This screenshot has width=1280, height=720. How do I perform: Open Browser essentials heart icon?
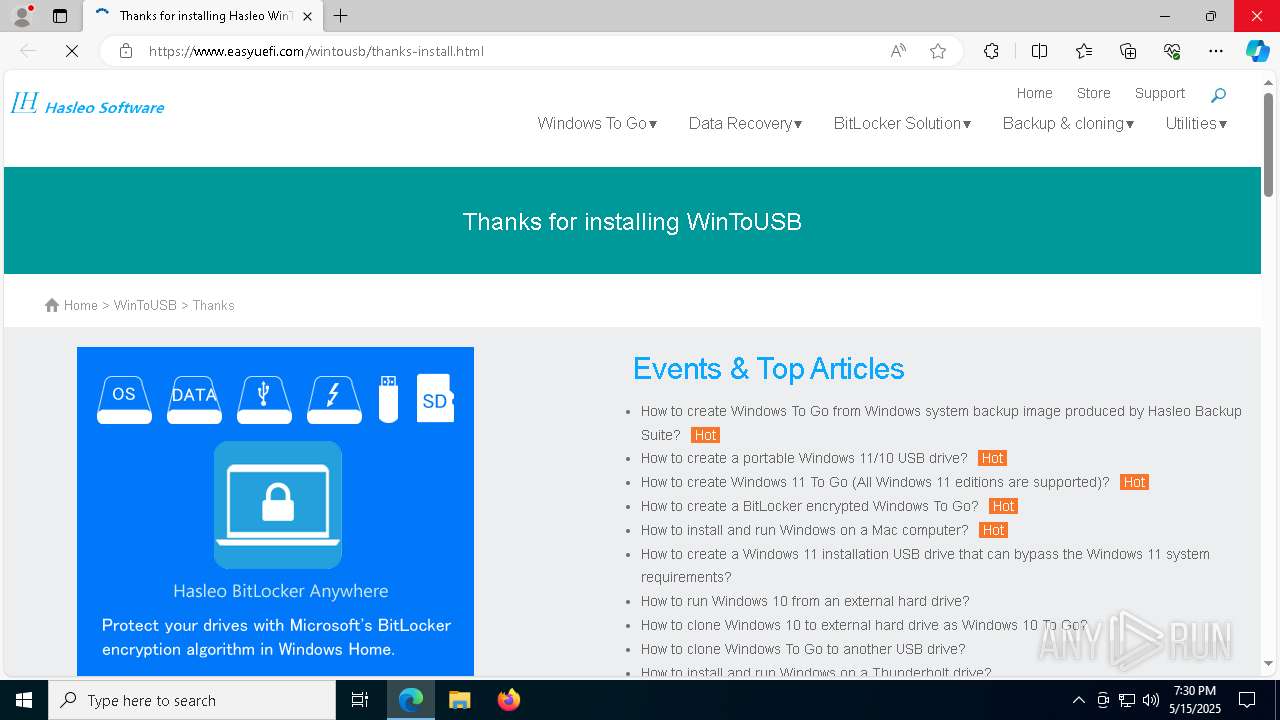point(1172,51)
